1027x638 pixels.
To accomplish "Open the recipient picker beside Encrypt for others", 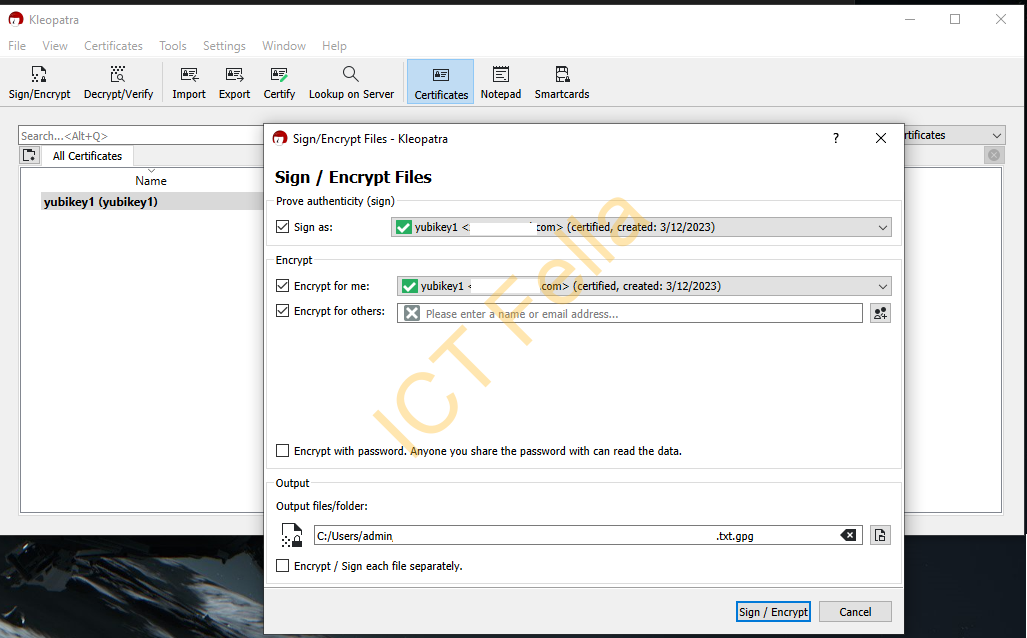I will (880, 312).
